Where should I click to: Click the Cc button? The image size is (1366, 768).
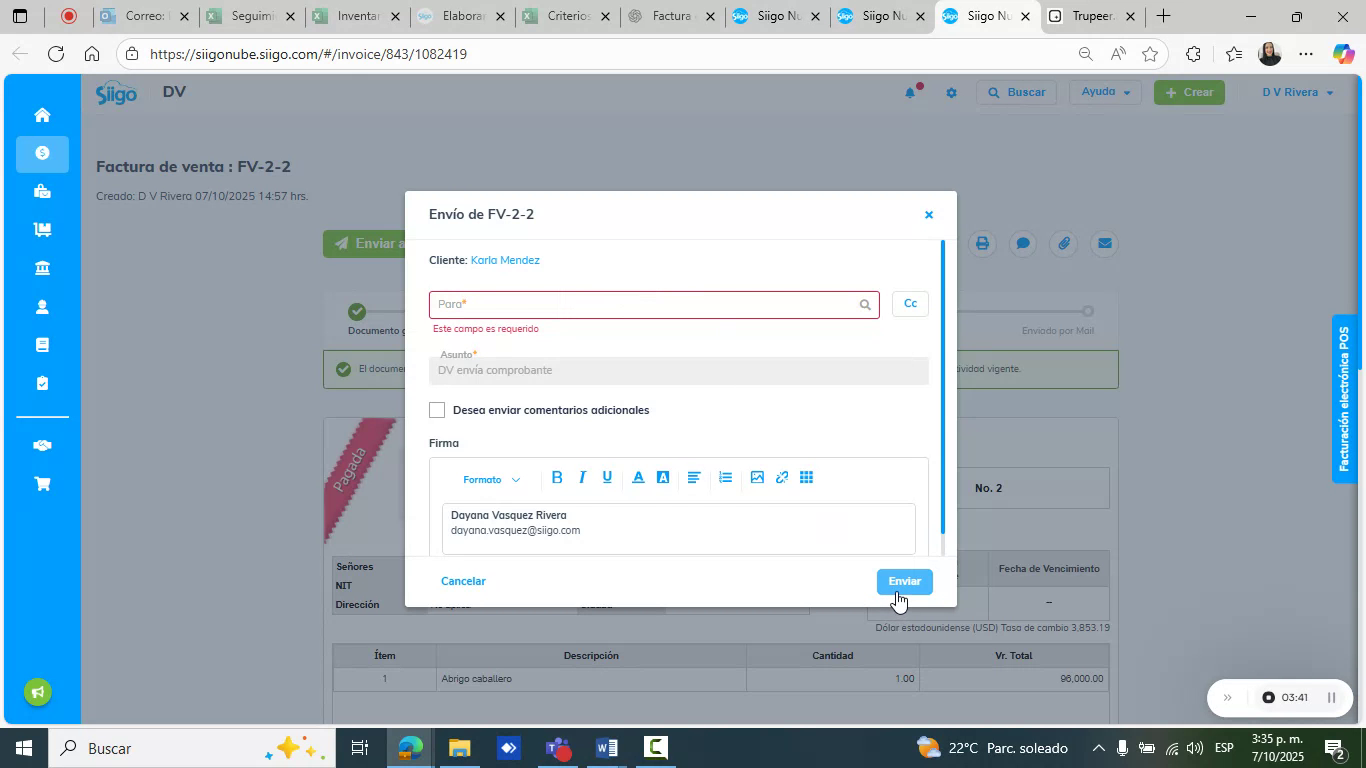910,304
